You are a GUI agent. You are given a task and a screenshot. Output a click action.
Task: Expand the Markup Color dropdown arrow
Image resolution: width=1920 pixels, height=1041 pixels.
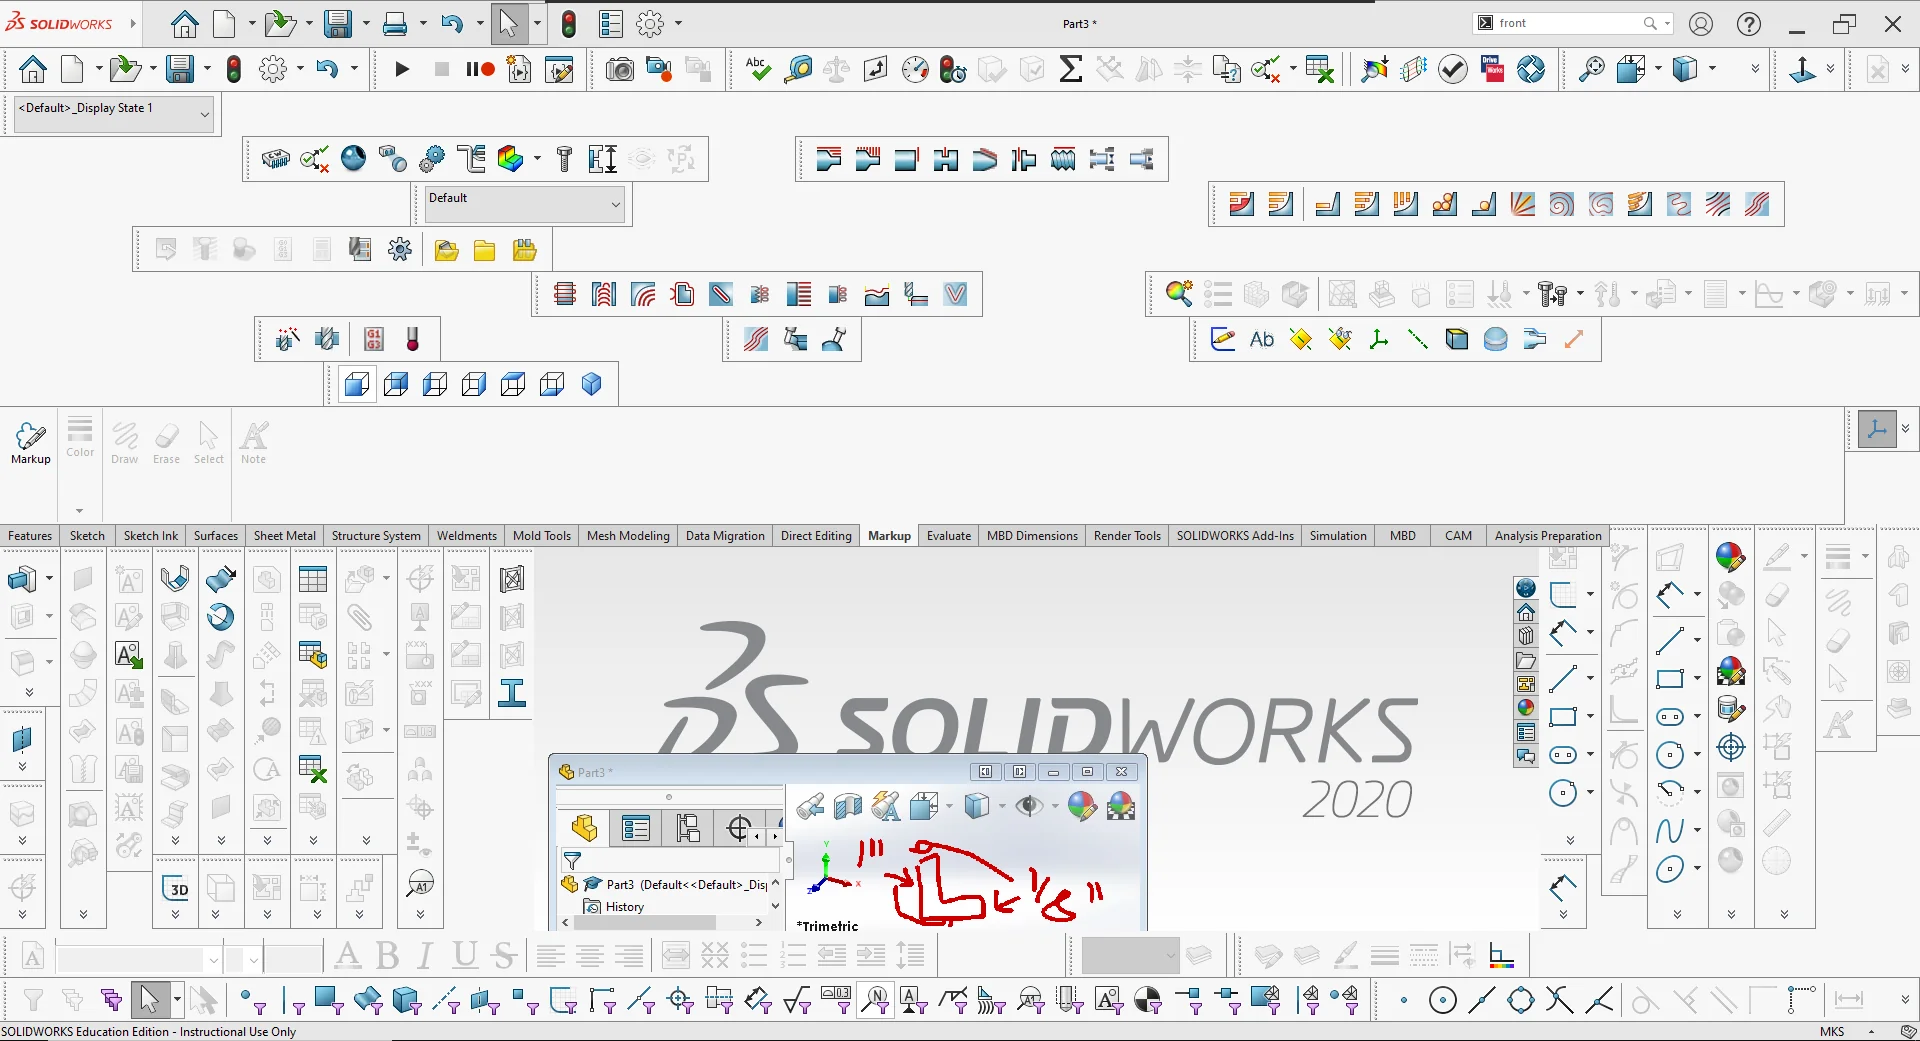[79, 511]
